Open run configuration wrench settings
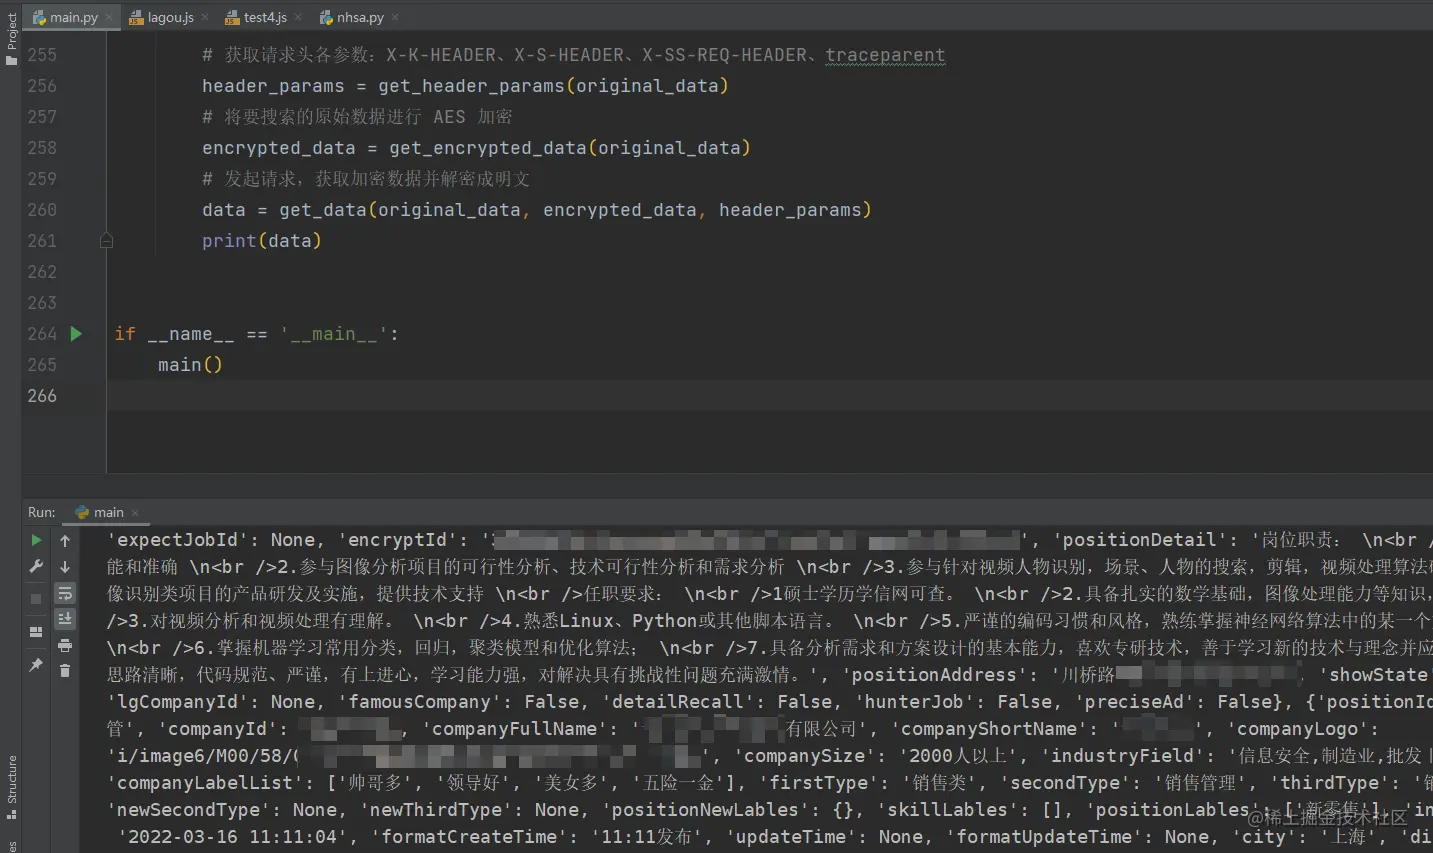 point(36,567)
